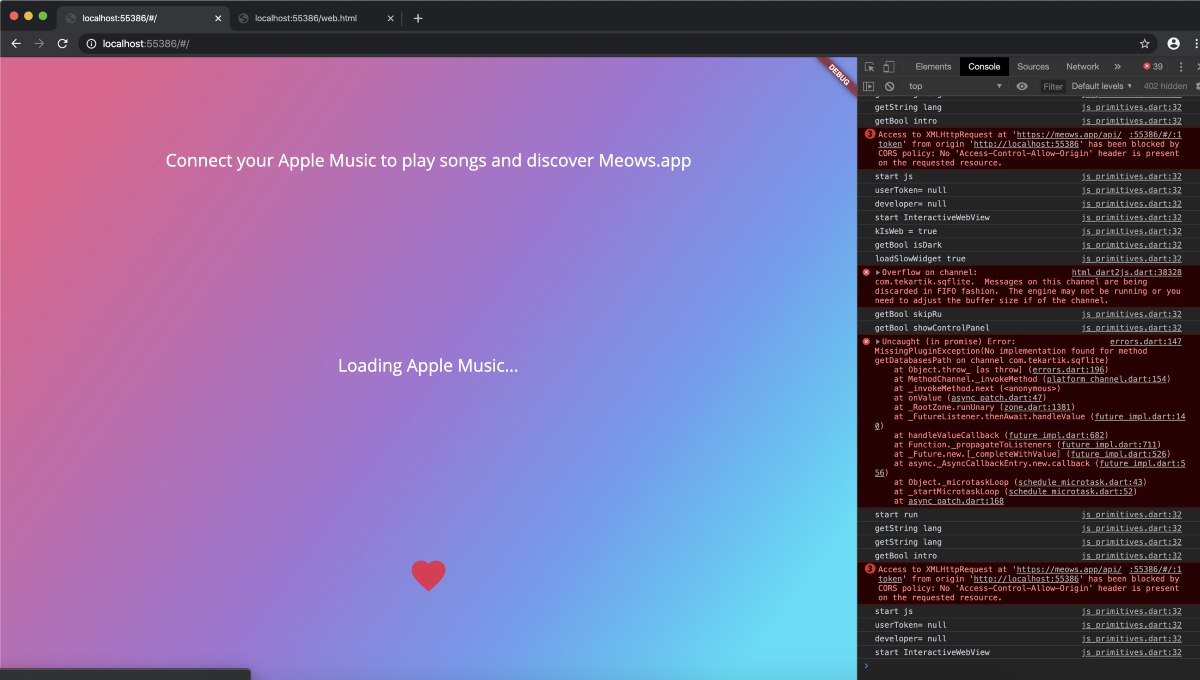Open the Network panel tab
Viewport: 1200px width, 680px height.
click(x=1082, y=66)
